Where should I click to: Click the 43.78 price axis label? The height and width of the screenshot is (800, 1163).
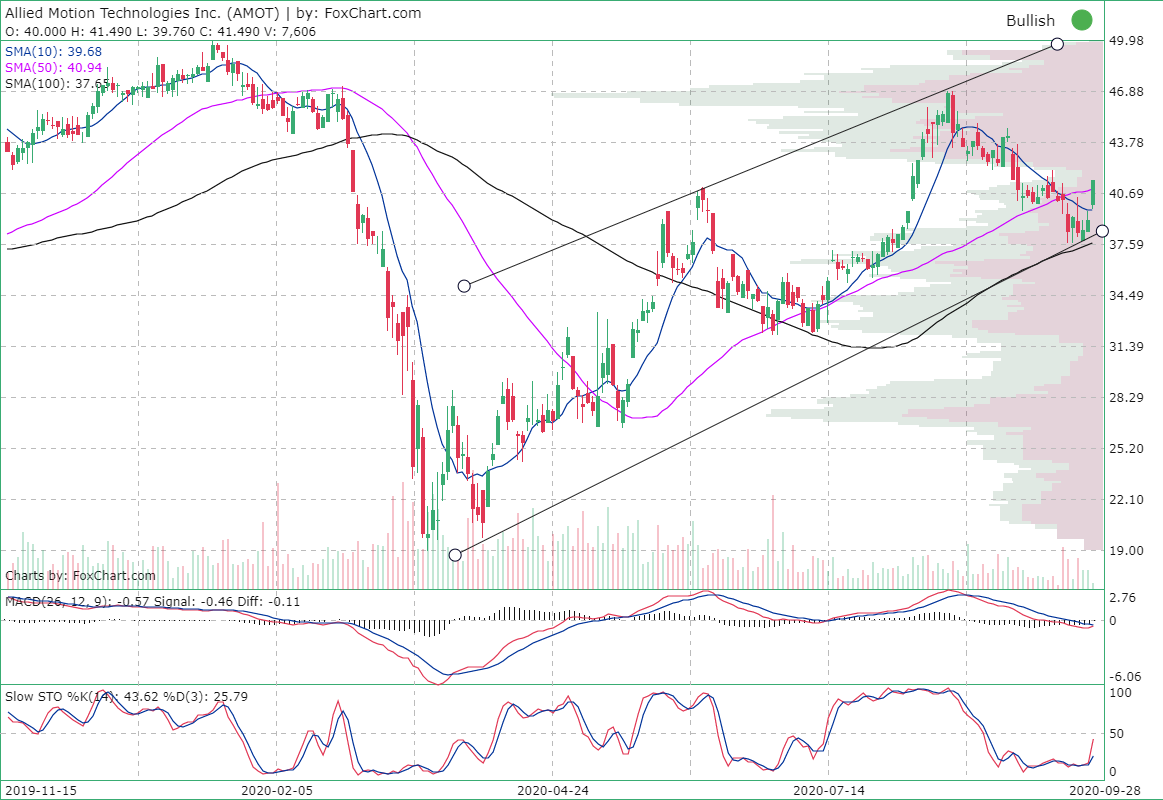point(1125,142)
